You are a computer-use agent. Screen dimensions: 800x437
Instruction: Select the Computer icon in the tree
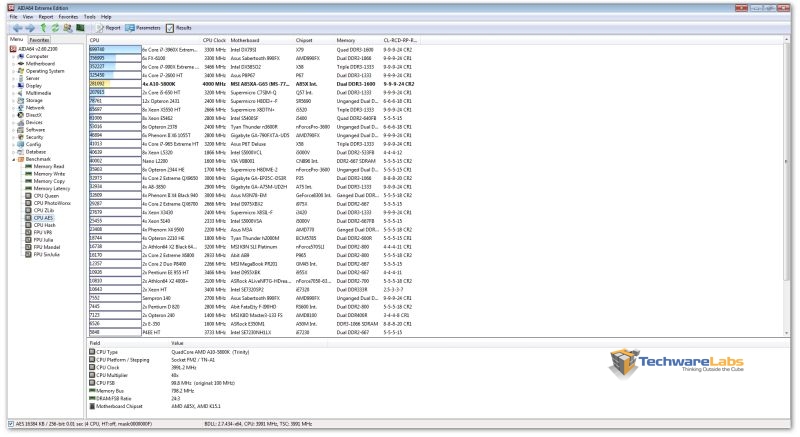[21, 57]
